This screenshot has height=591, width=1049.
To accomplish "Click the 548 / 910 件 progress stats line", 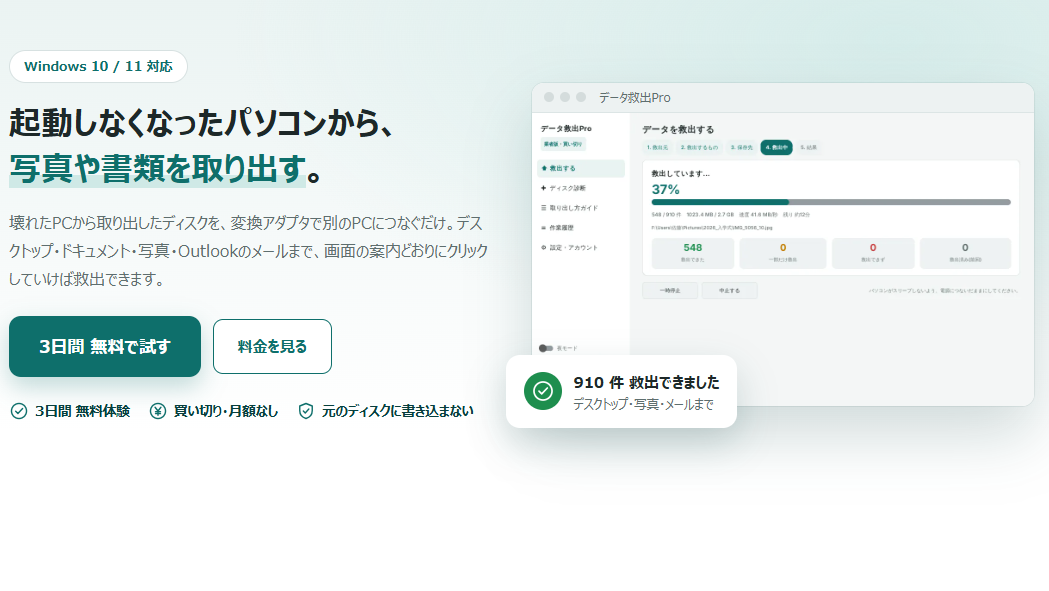I will pyautogui.click(x=731, y=215).
